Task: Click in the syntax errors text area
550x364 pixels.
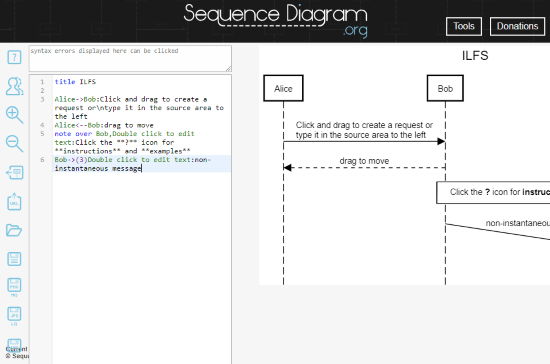Action: [130, 58]
